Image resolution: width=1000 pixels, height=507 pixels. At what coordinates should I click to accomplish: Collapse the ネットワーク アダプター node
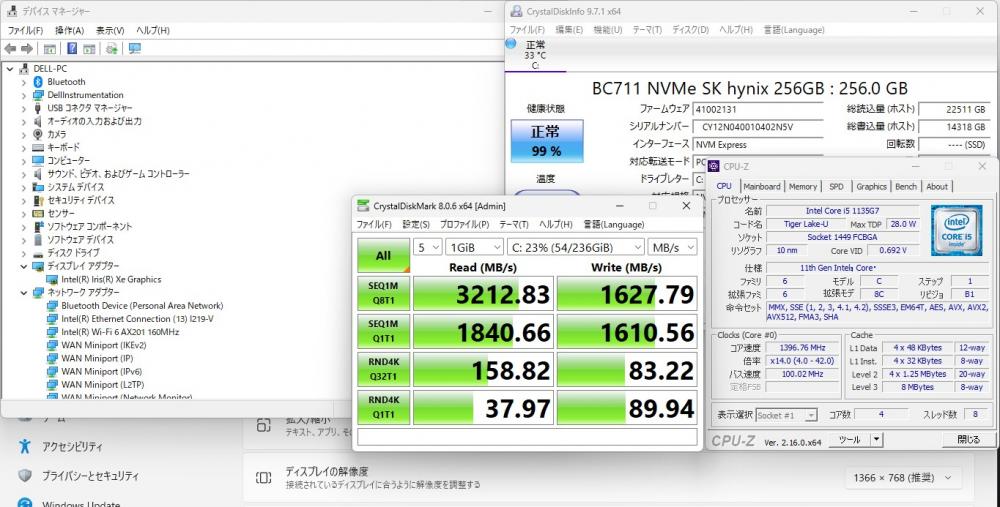(x=24, y=292)
